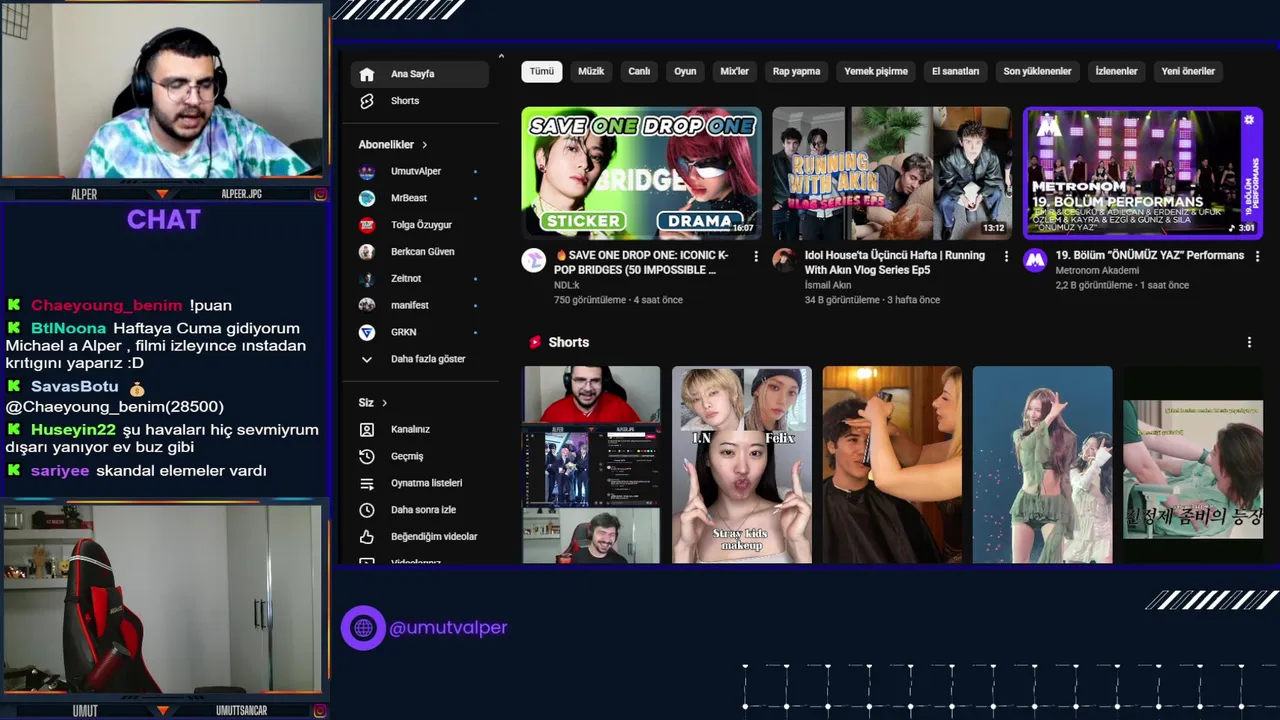This screenshot has height=720, width=1280.
Task: Click İsmail Akın channel avatar under video
Action: [x=785, y=261]
